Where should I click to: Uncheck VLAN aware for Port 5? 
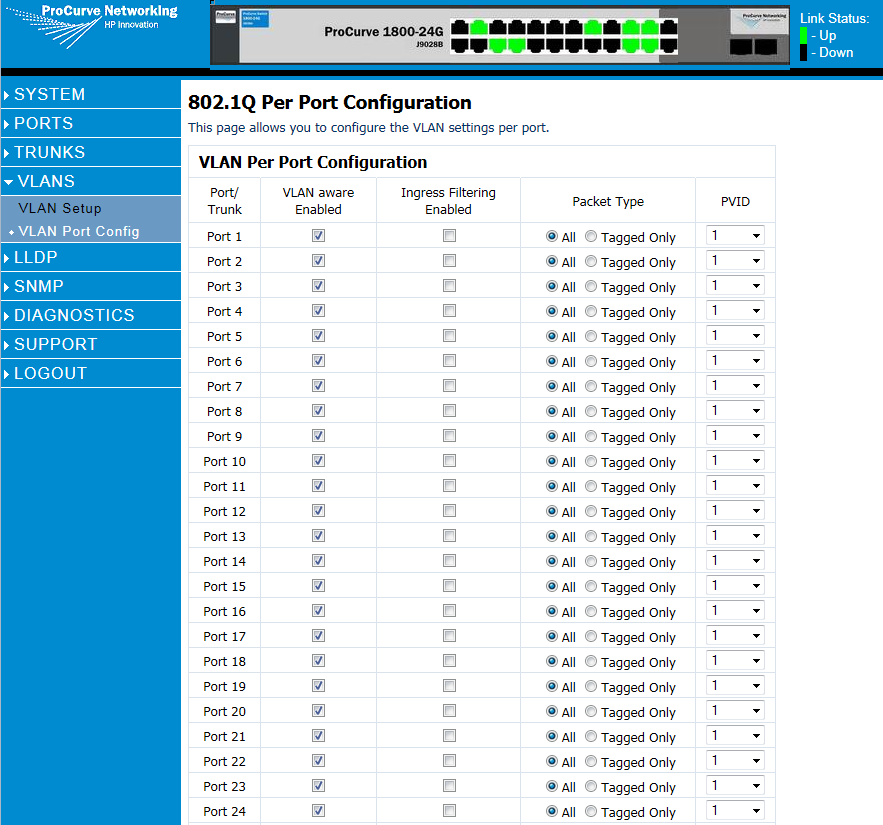(x=319, y=336)
